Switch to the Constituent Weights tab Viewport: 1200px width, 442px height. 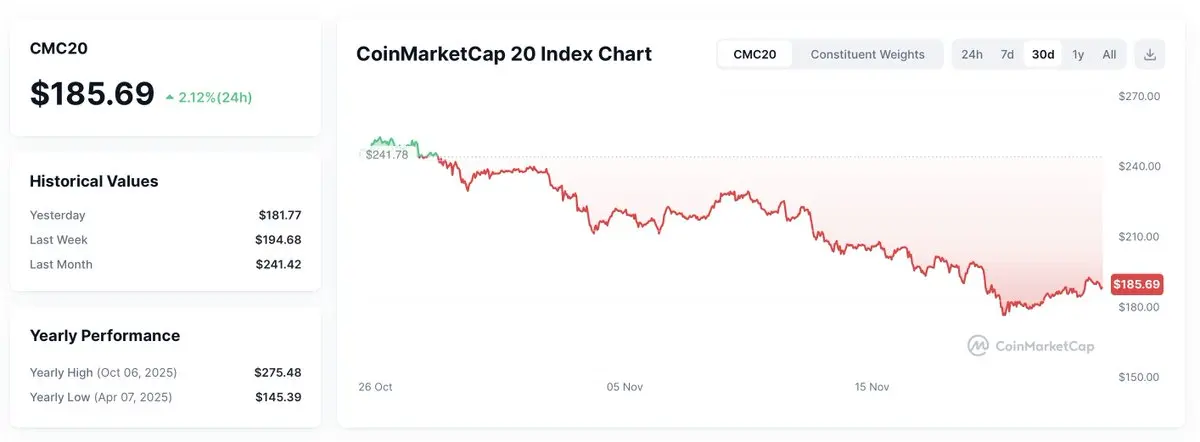867,54
